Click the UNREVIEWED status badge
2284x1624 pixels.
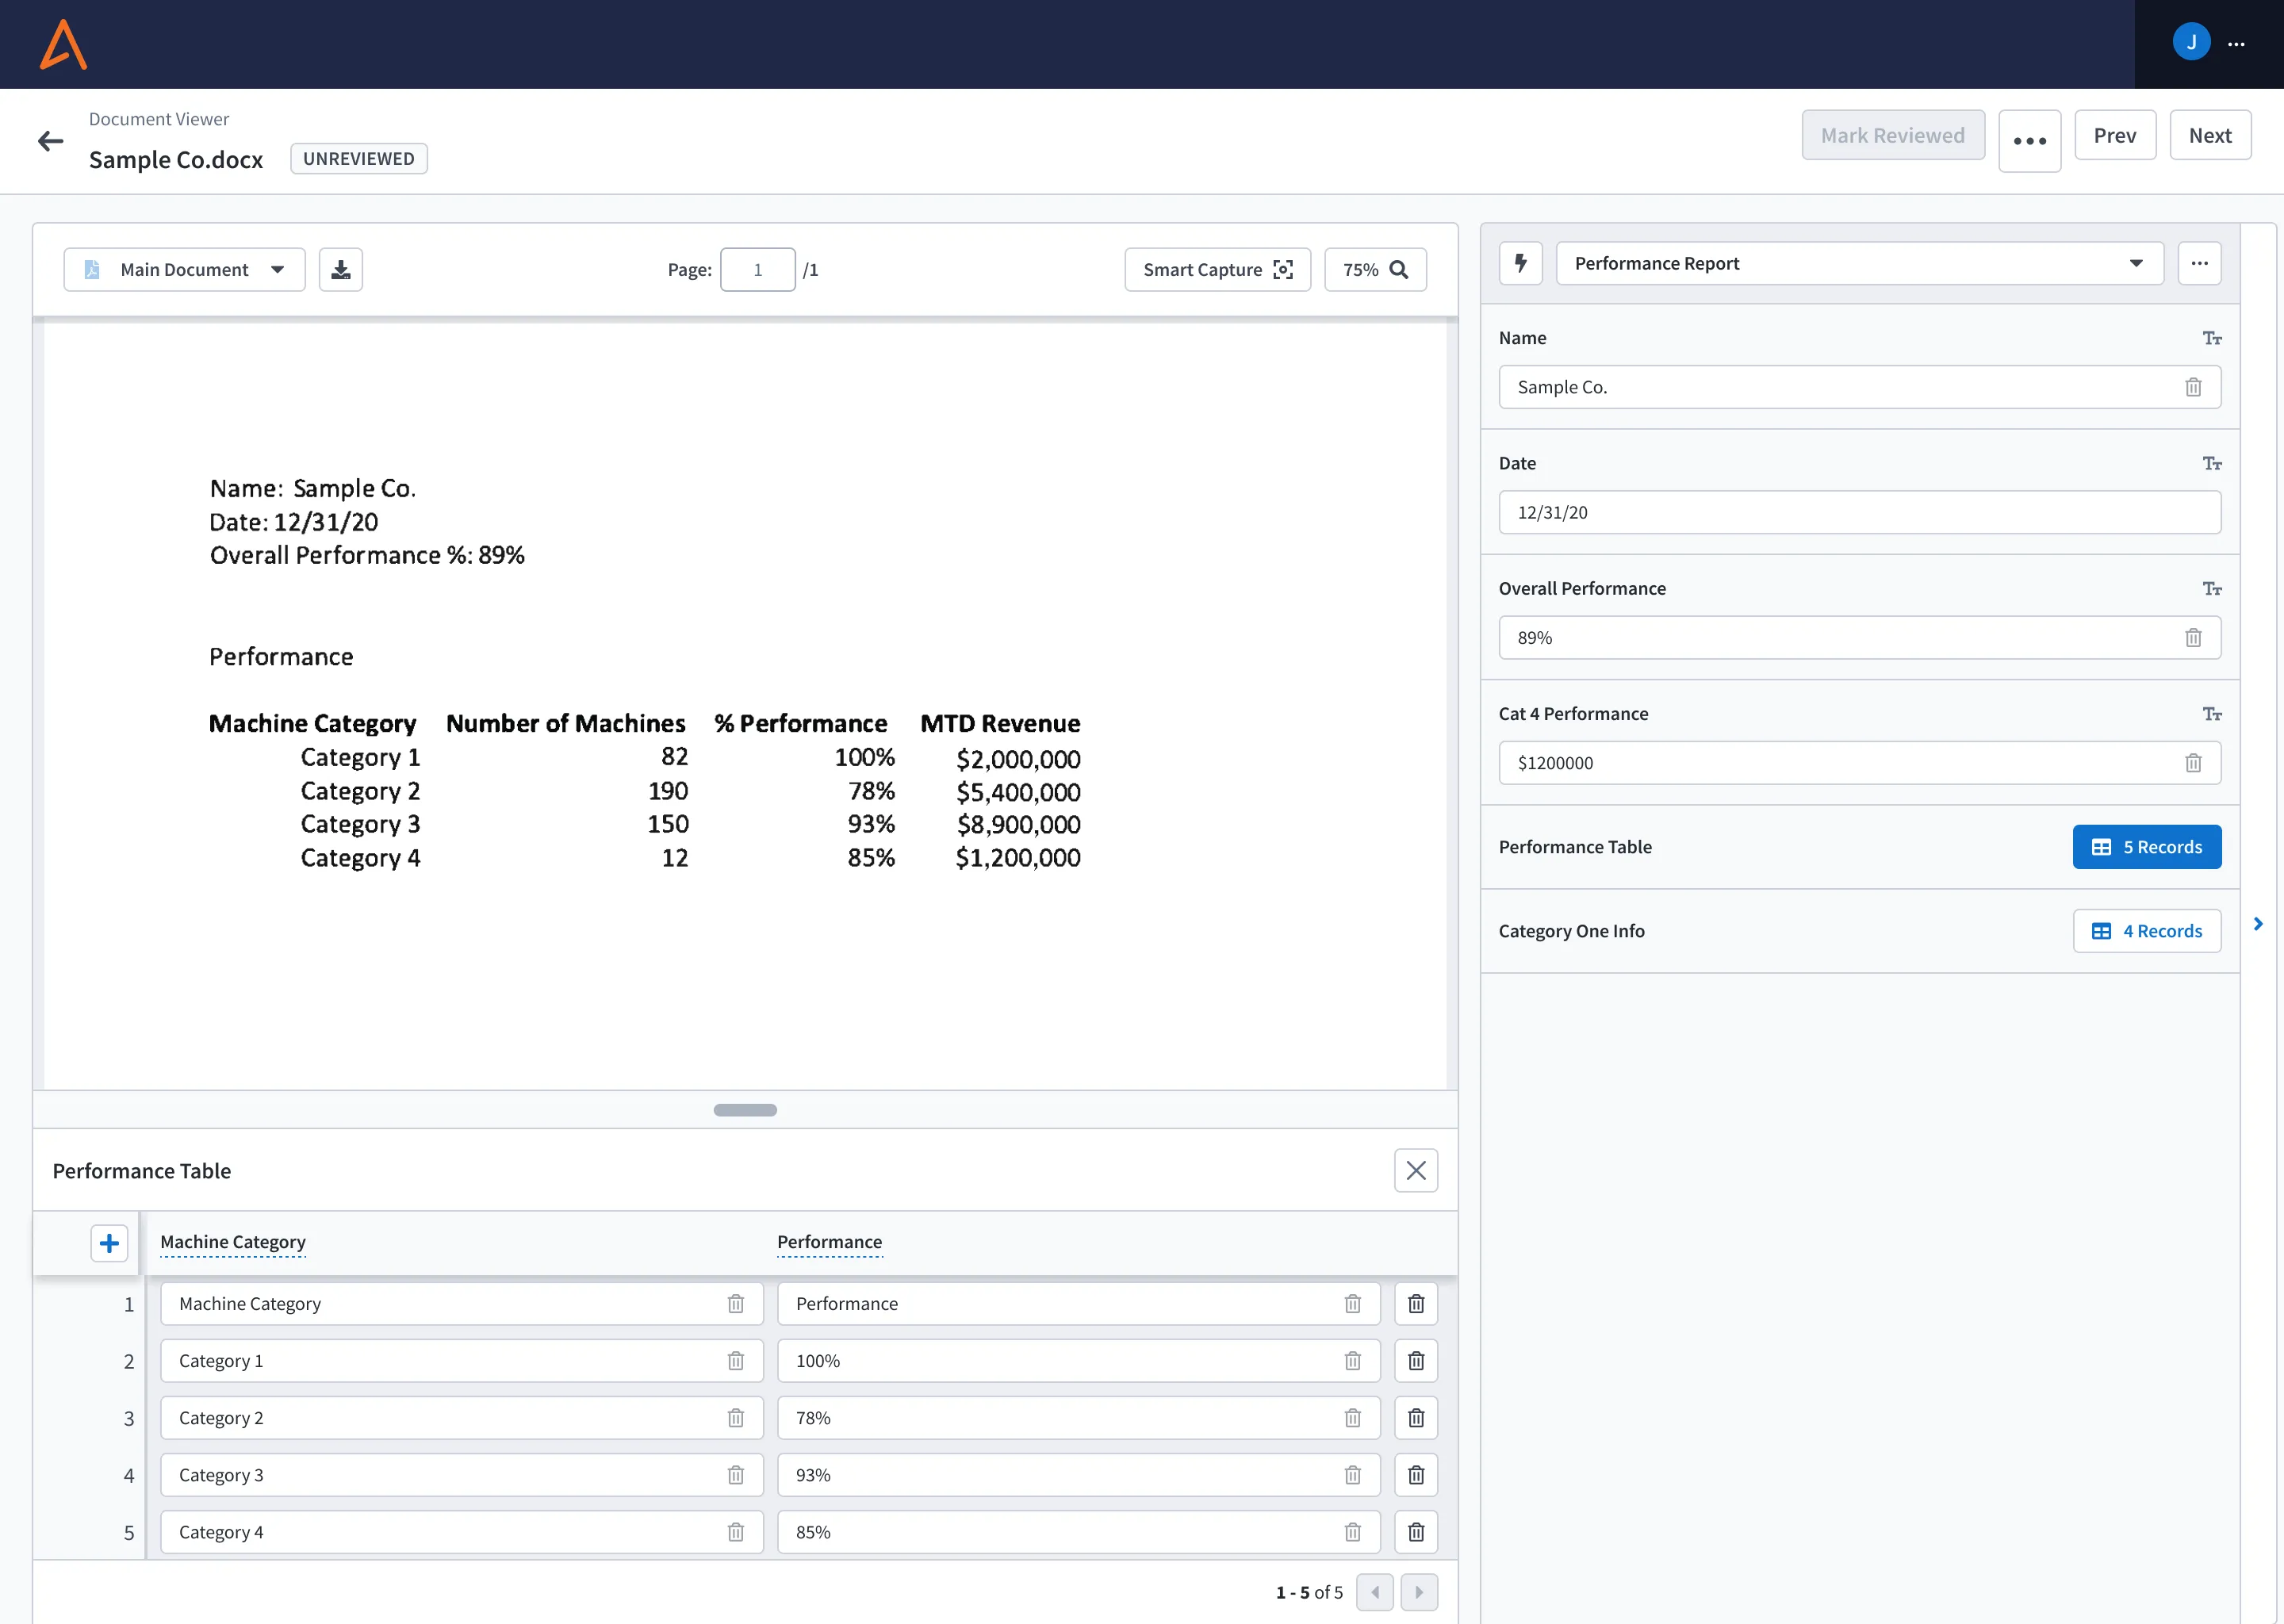click(359, 159)
